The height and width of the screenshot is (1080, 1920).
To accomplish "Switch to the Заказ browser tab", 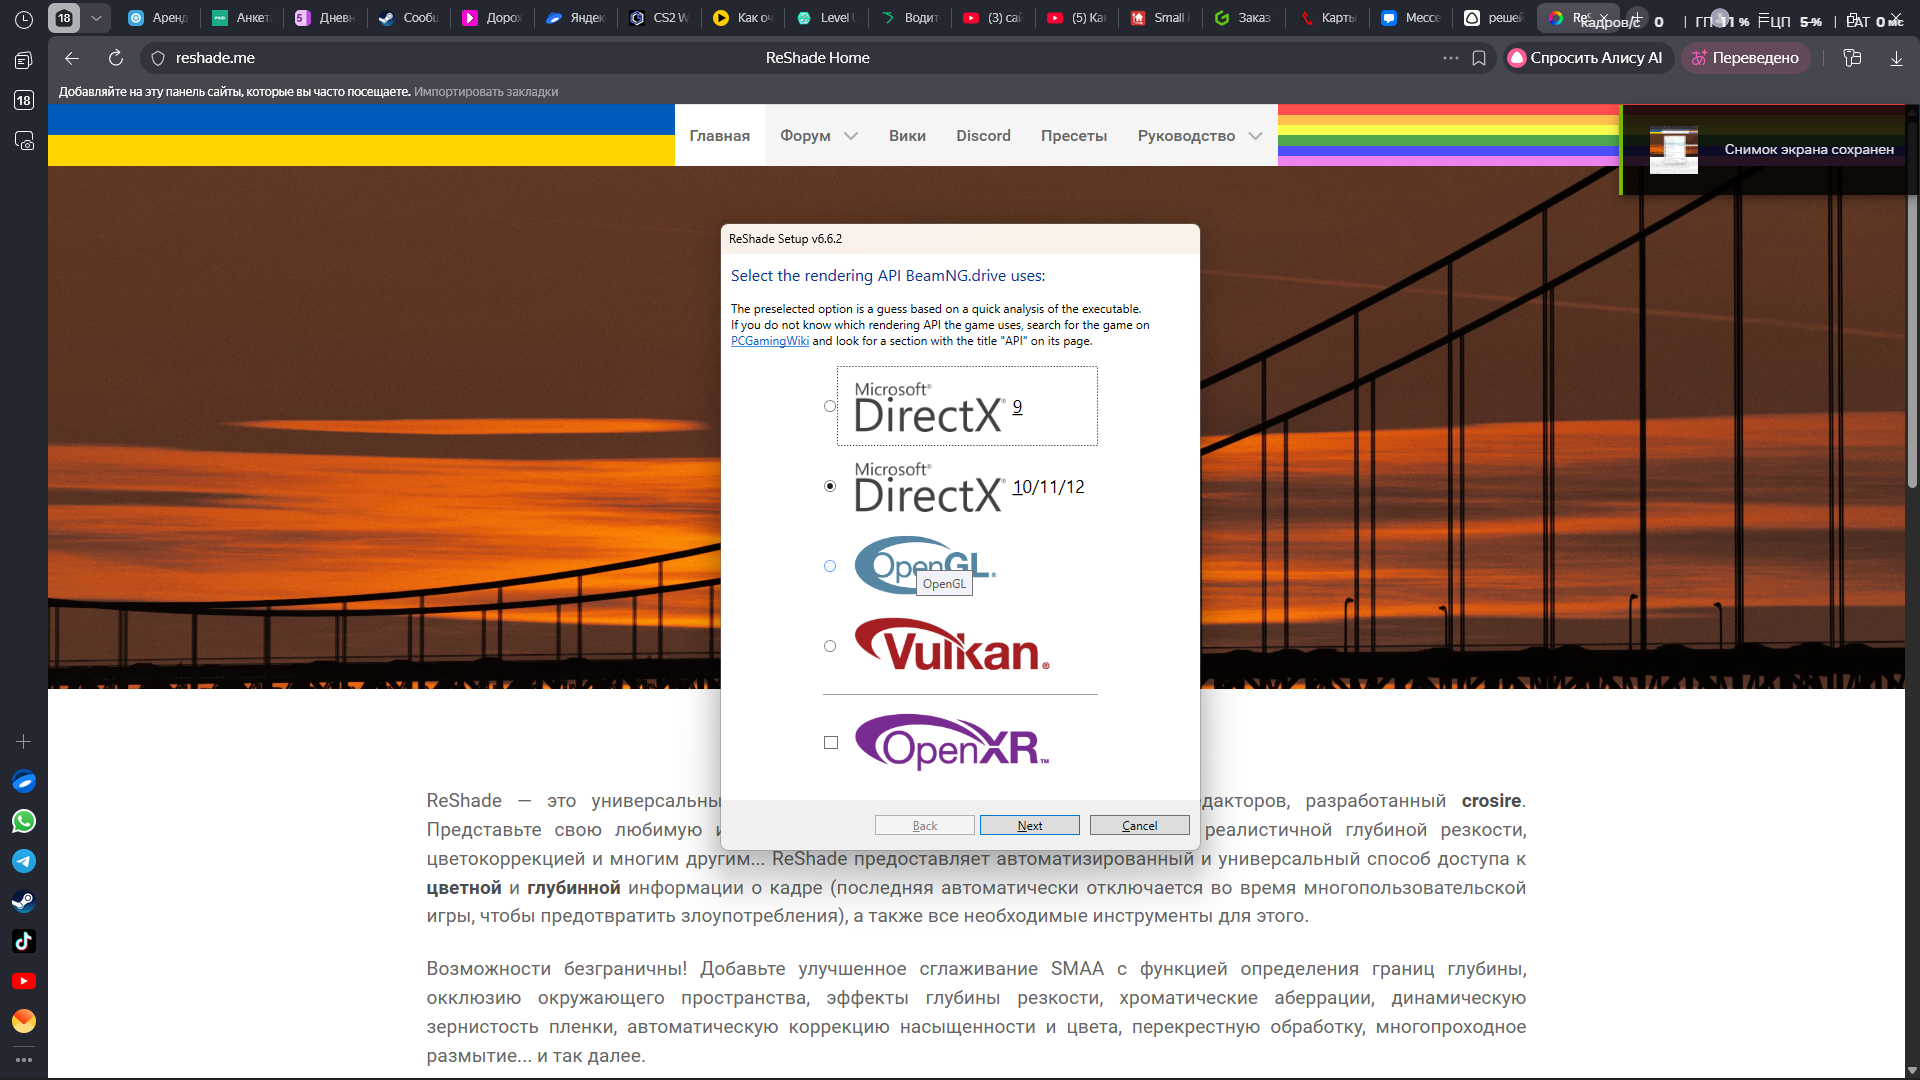I will [1243, 18].
